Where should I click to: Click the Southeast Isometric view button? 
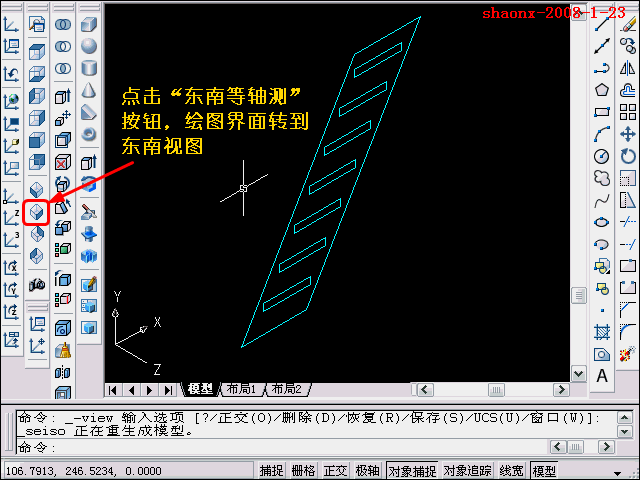tap(36, 212)
